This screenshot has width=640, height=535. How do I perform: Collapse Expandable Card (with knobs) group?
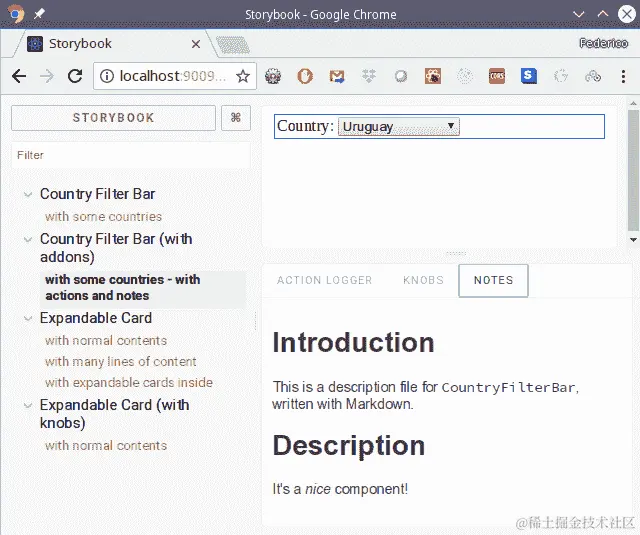(x=114, y=414)
